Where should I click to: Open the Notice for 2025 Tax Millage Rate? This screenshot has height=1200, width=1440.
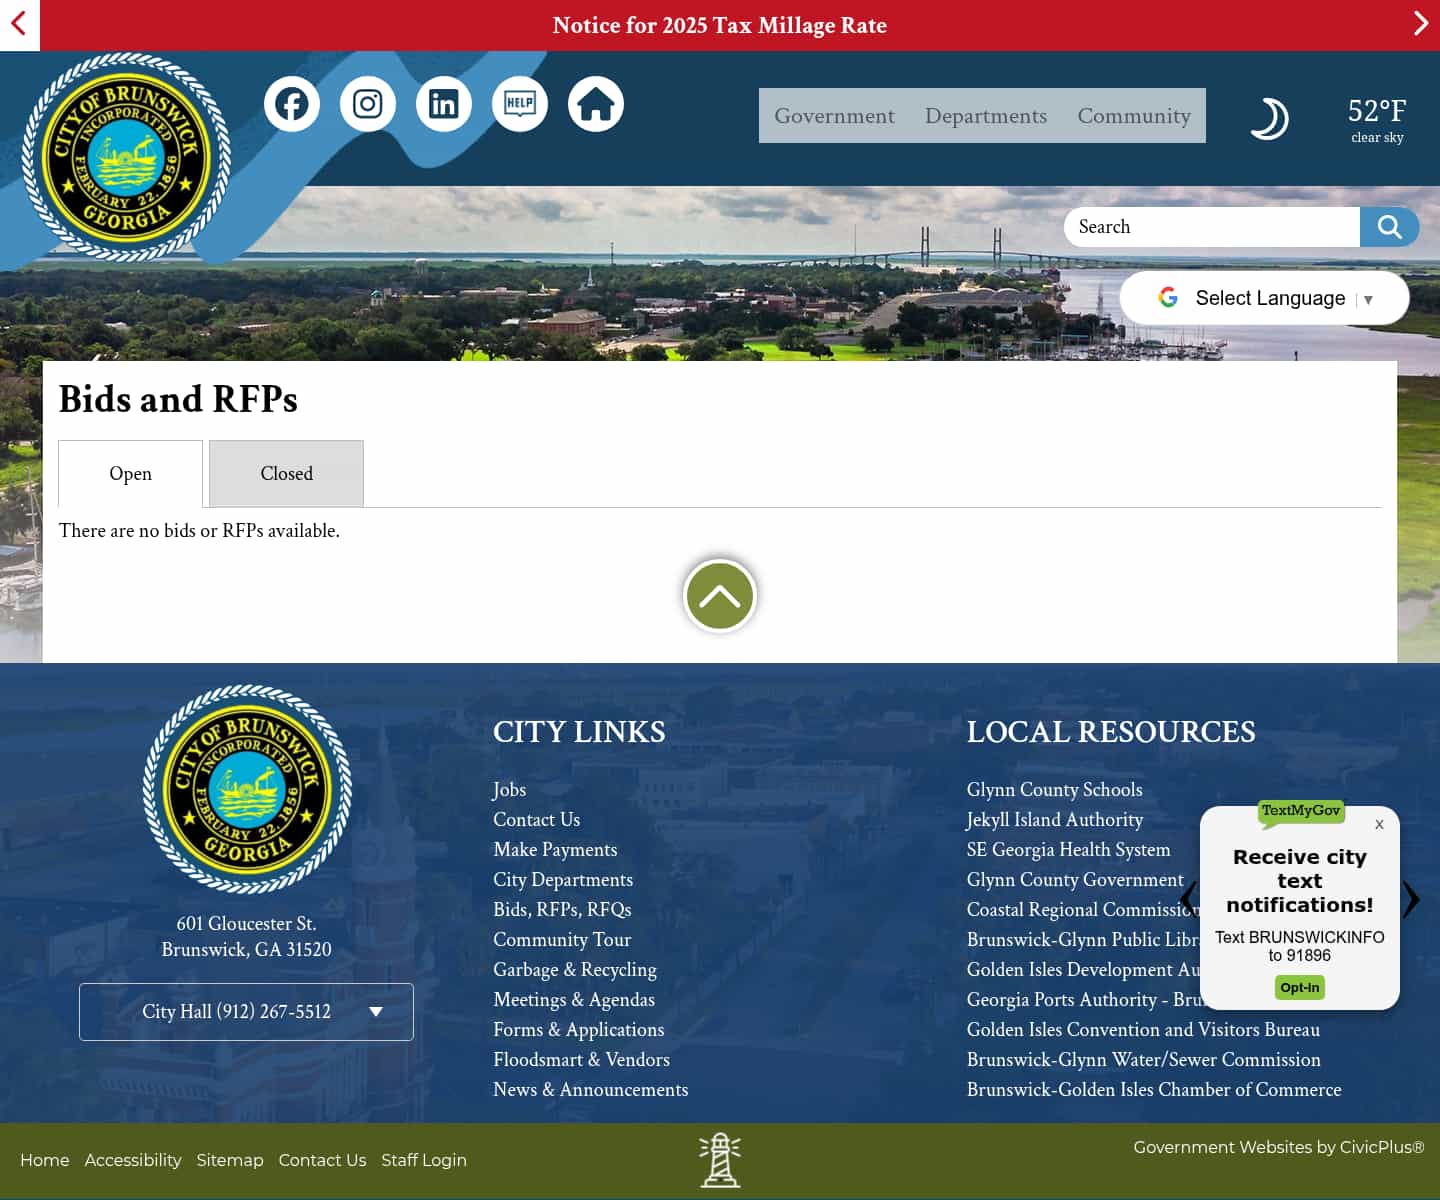coord(719,26)
